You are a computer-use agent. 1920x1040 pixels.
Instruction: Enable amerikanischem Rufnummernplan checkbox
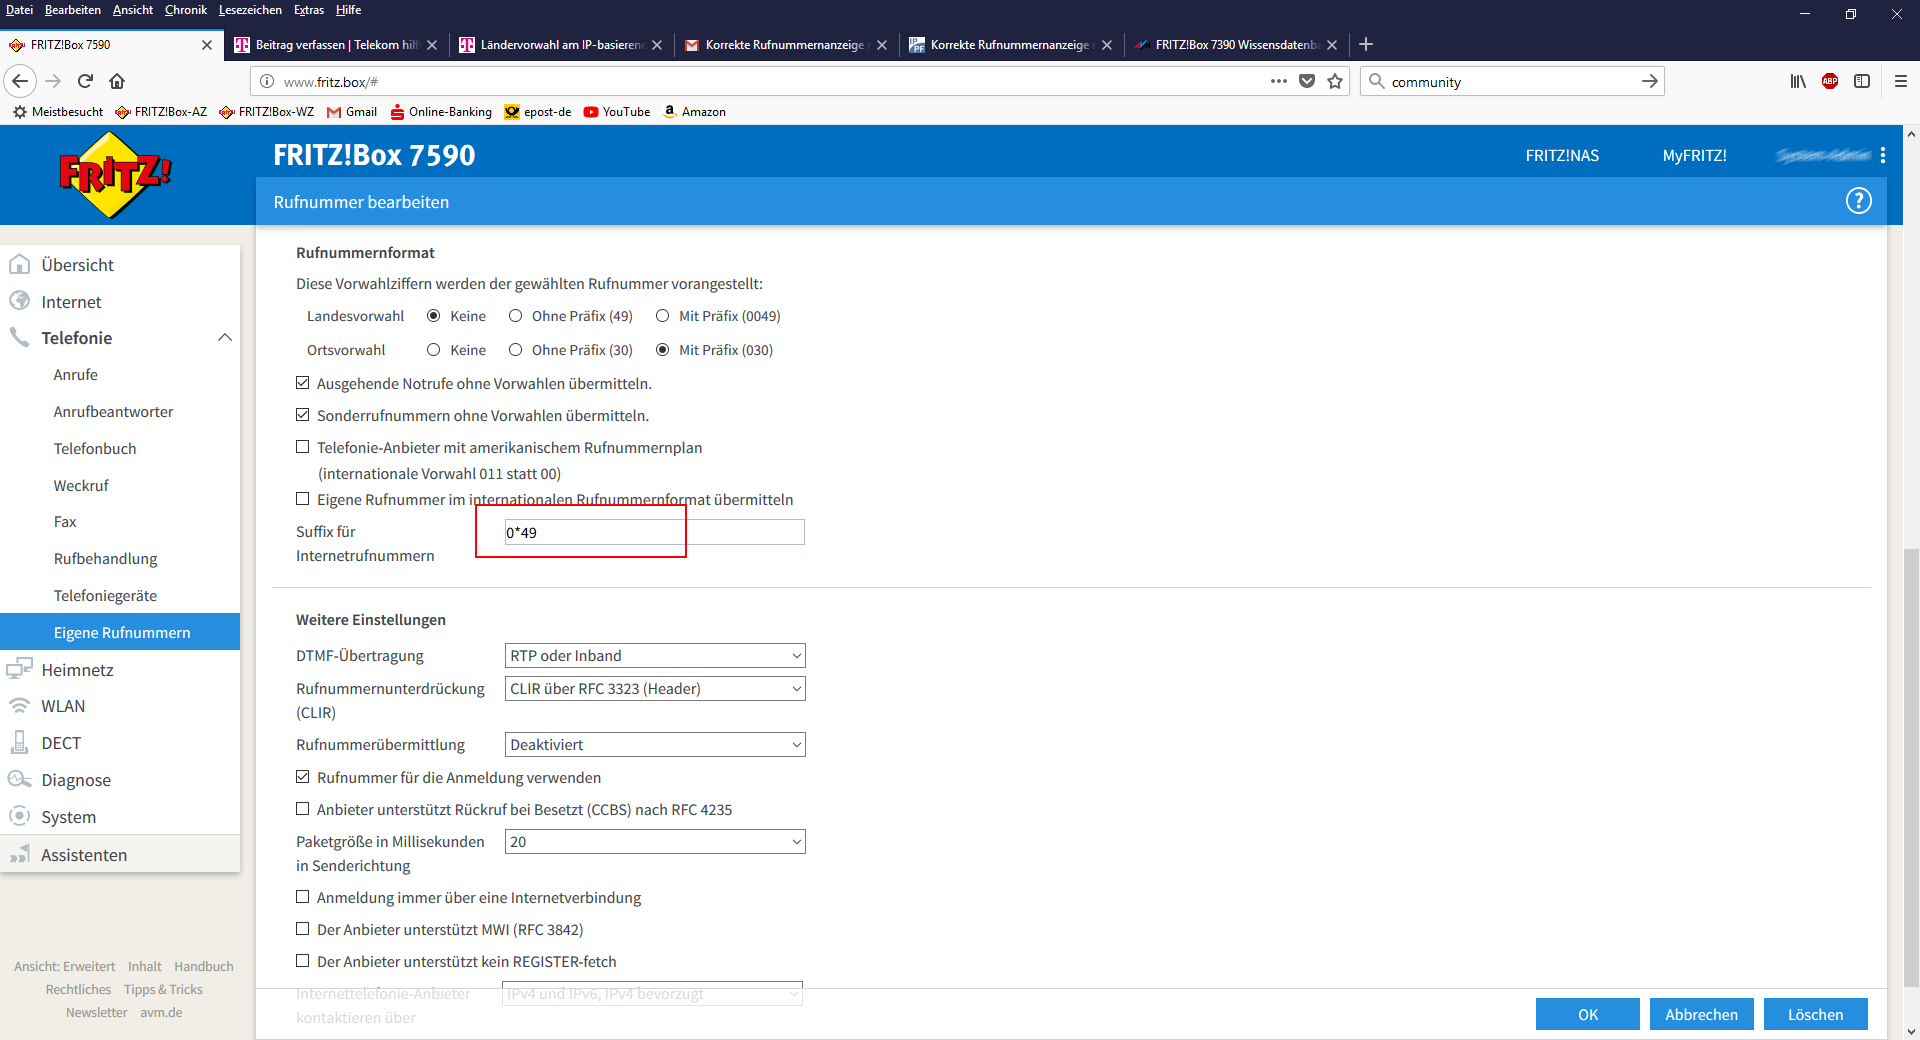point(303,447)
